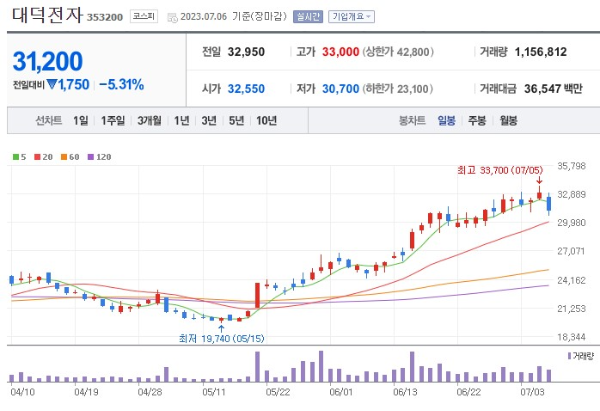Click the 시가 value 32,550

pos(246,89)
